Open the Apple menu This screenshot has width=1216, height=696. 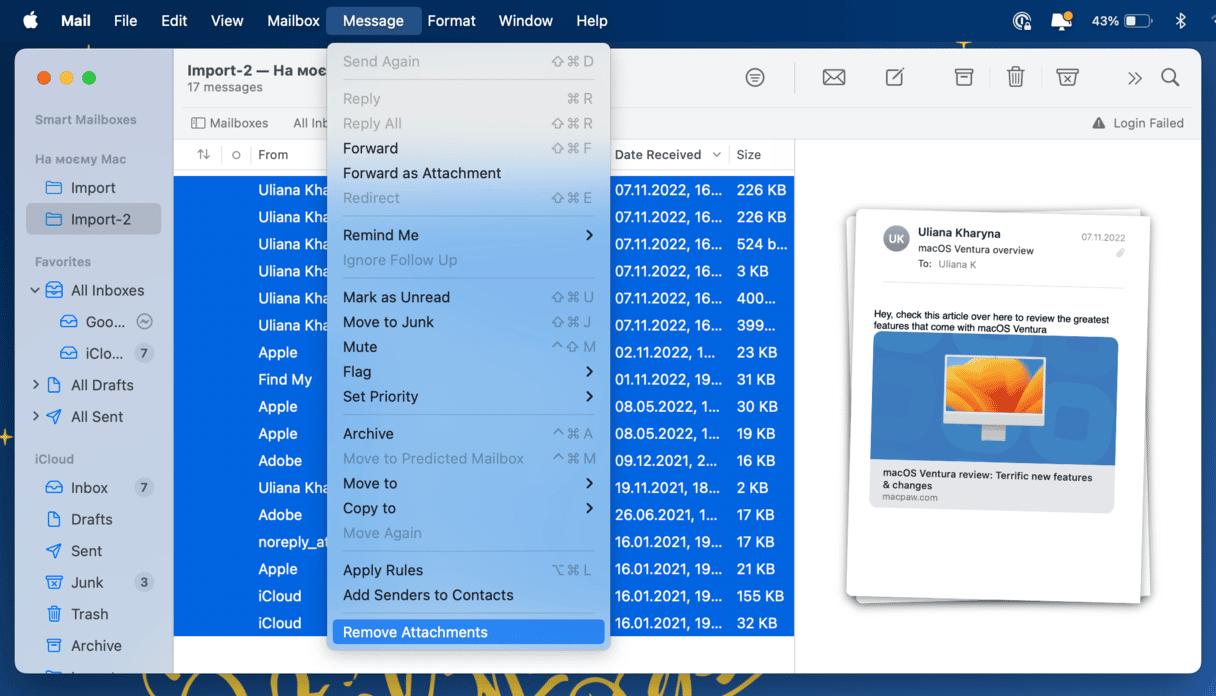coord(31,20)
